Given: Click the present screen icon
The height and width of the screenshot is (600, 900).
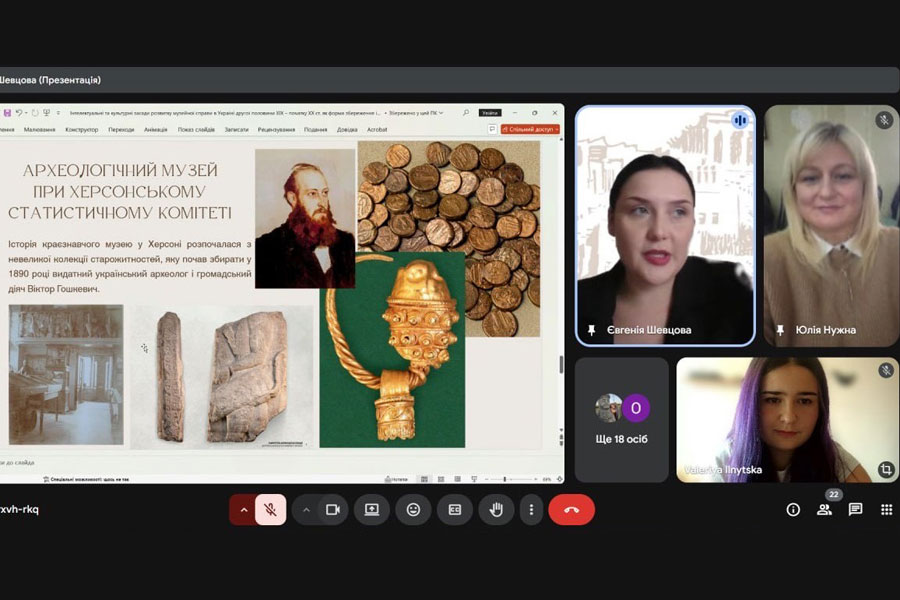Looking at the screenshot, I should click(372, 510).
